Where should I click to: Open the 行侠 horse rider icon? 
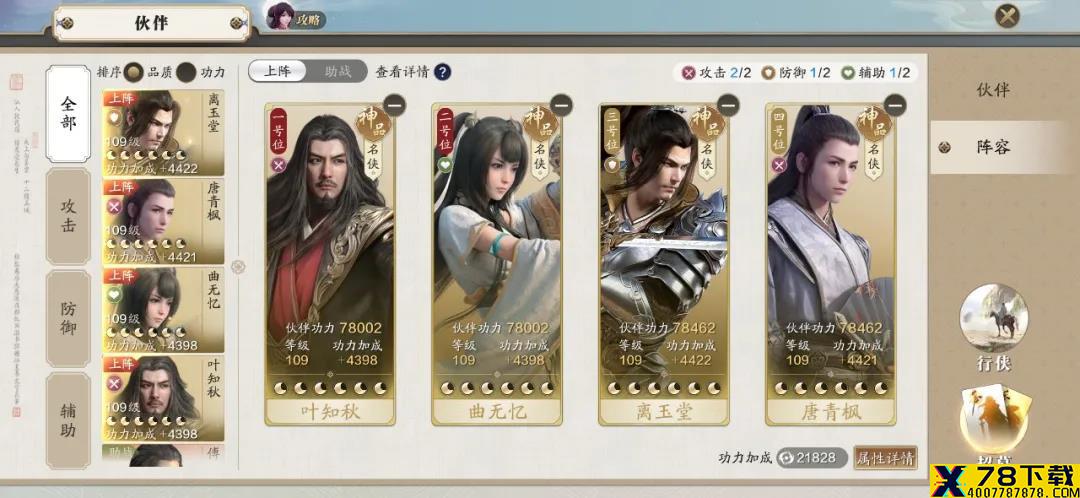coord(993,318)
